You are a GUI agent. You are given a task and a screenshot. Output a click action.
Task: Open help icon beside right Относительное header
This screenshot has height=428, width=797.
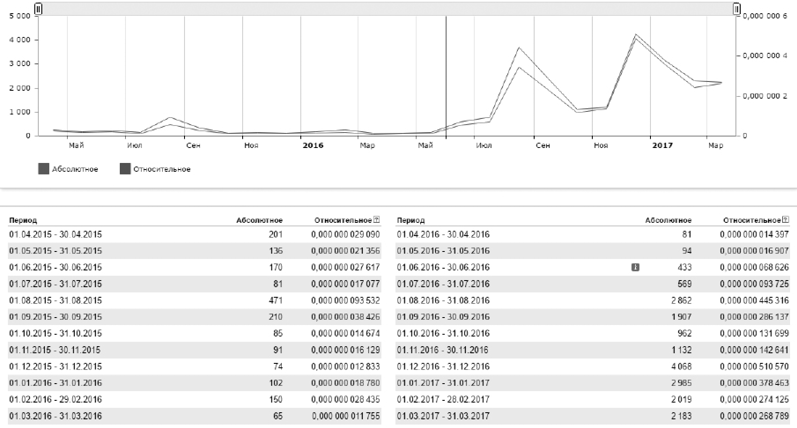[786, 218]
